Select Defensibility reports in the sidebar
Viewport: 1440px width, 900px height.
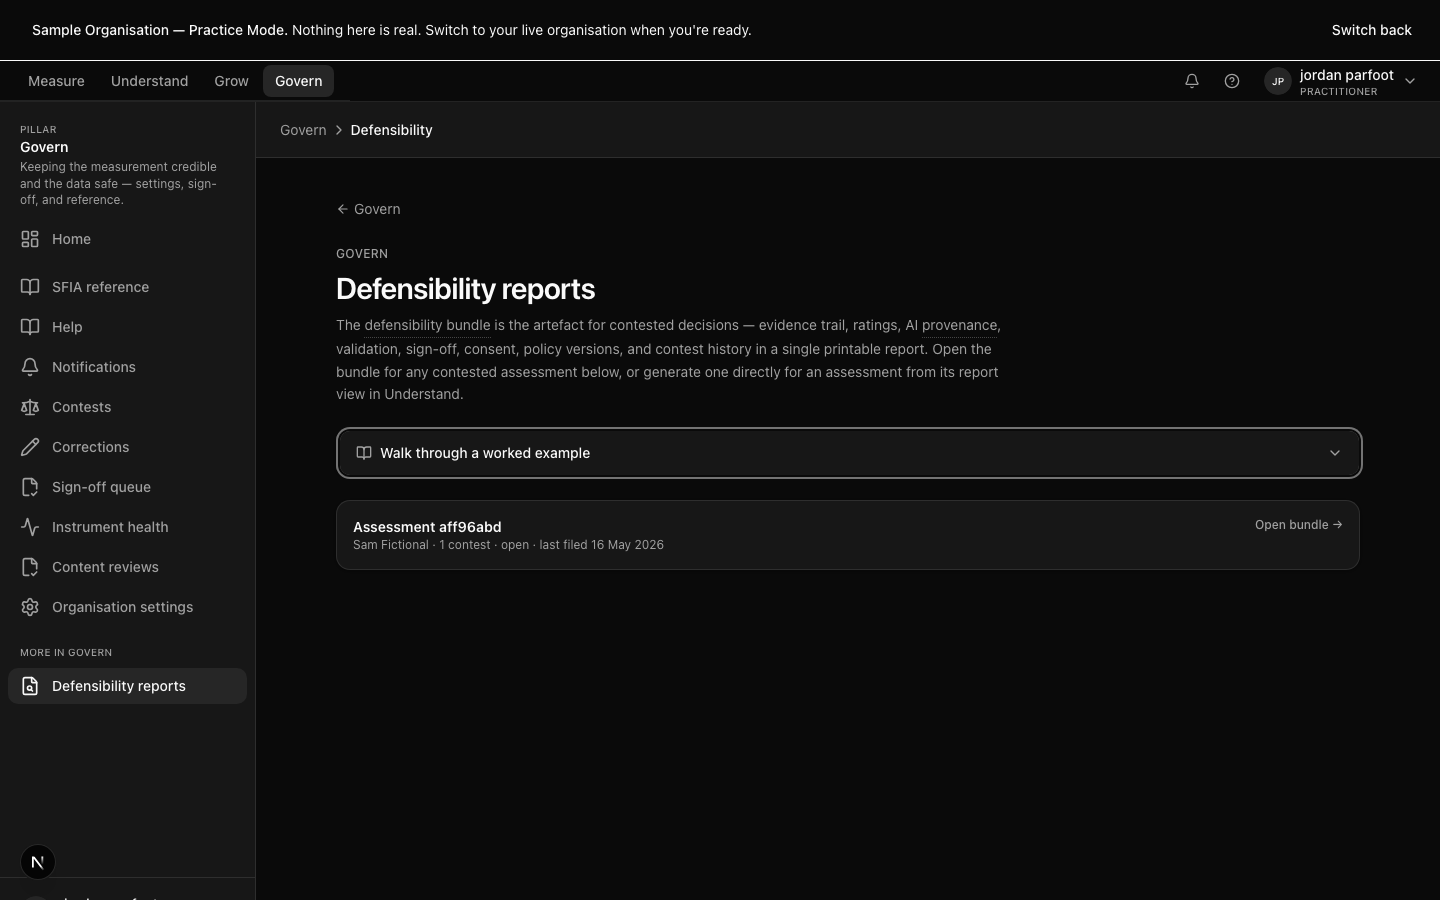click(x=127, y=686)
